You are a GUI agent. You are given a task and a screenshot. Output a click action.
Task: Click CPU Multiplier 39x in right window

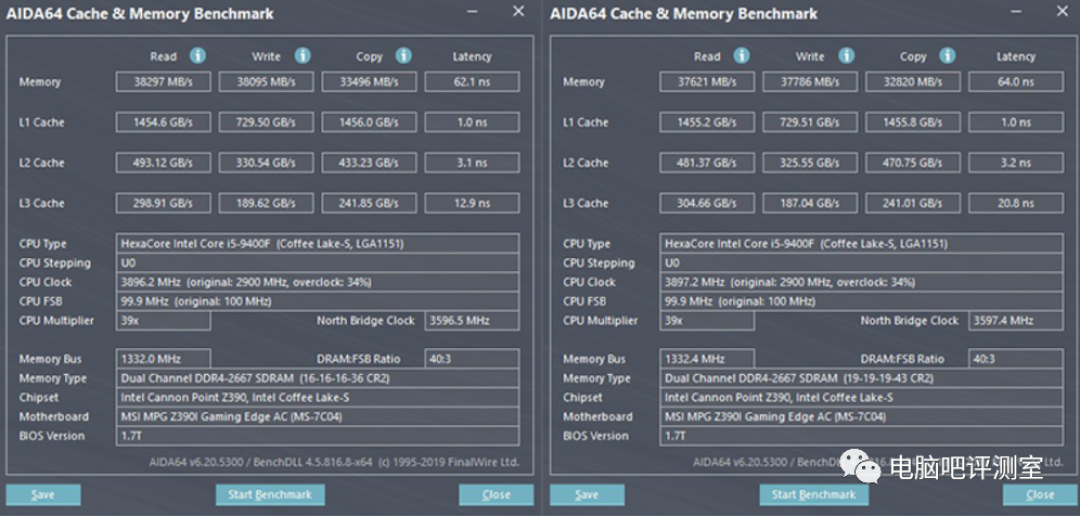(x=707, y=321)
